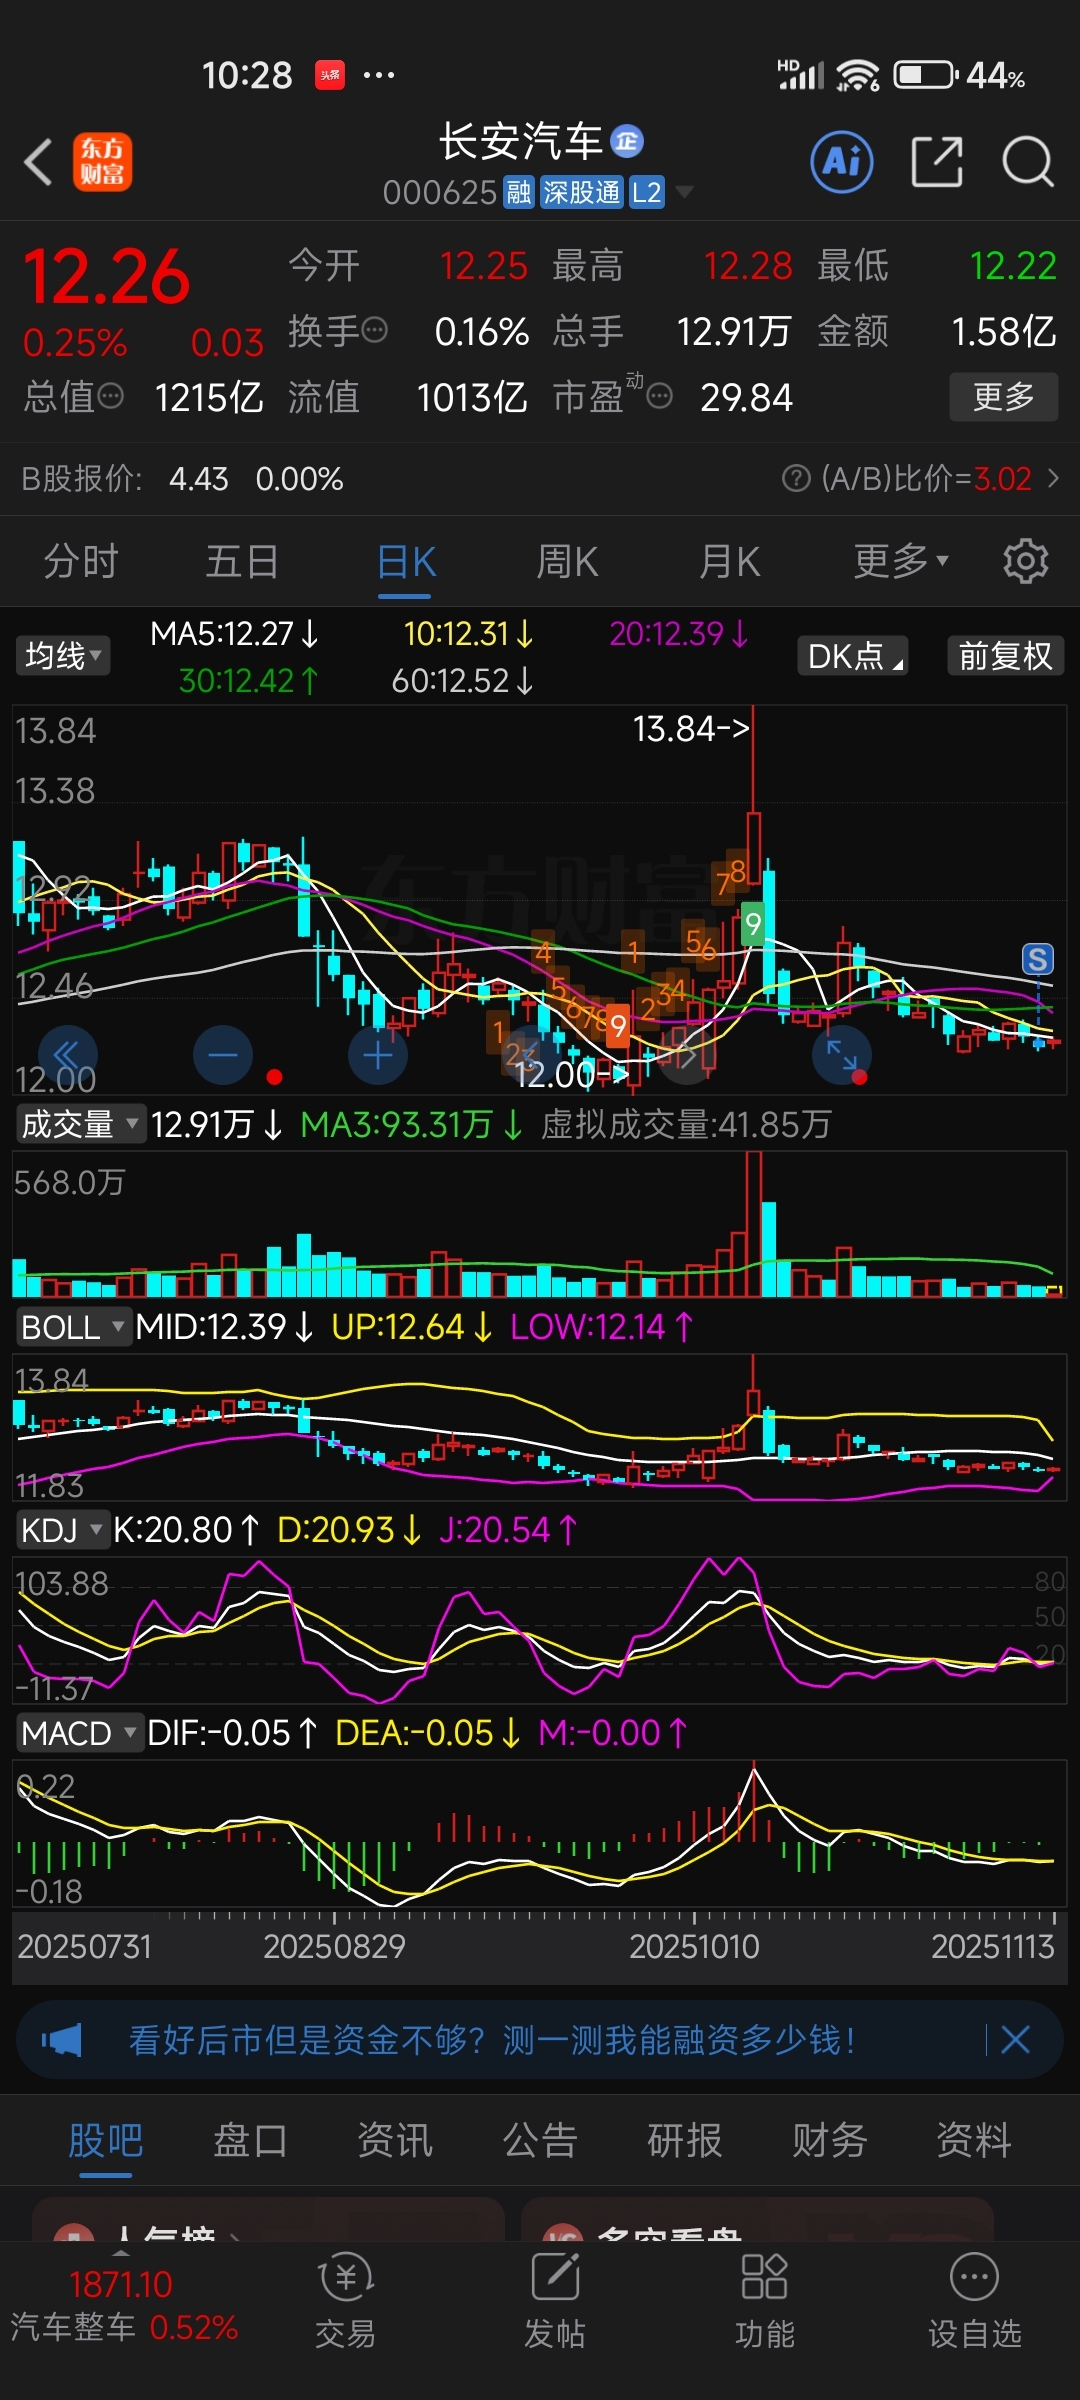Image resolution: width=1080 pixels, height=2400 pixels.
Task: Tap the 更多 quote details button
Action: (x=1003, y=397)
